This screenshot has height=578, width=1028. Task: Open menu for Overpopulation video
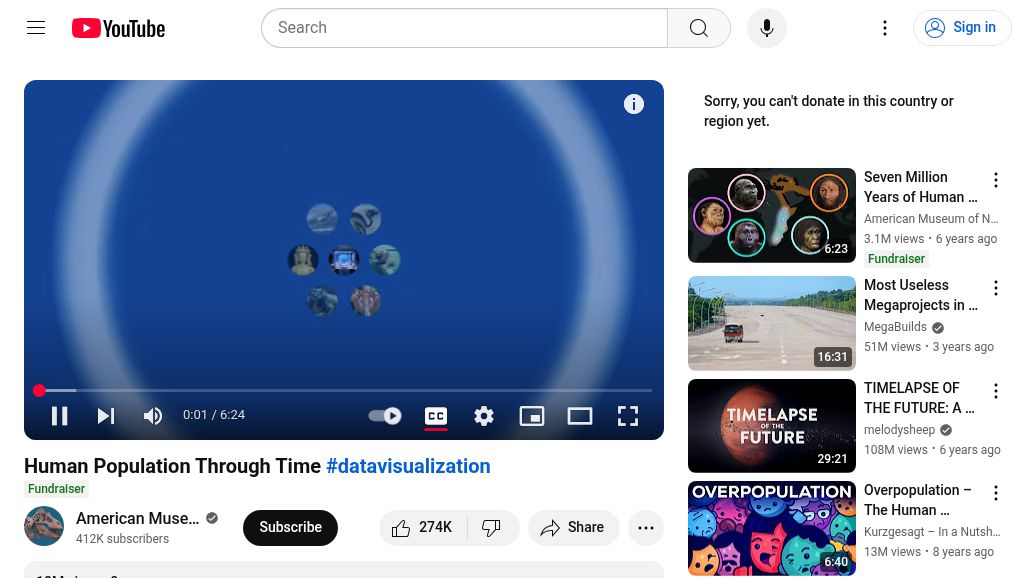point(995,493)
